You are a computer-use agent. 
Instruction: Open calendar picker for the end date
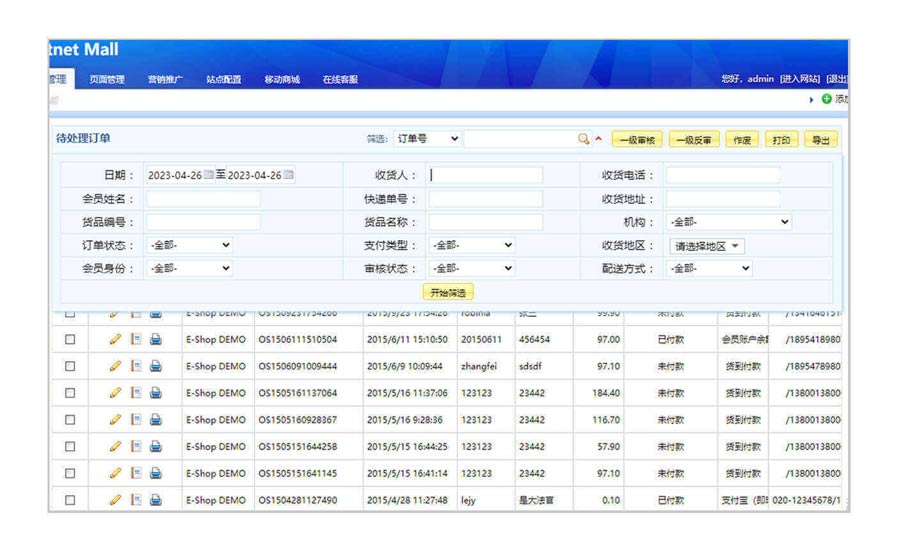pos(289,175)
